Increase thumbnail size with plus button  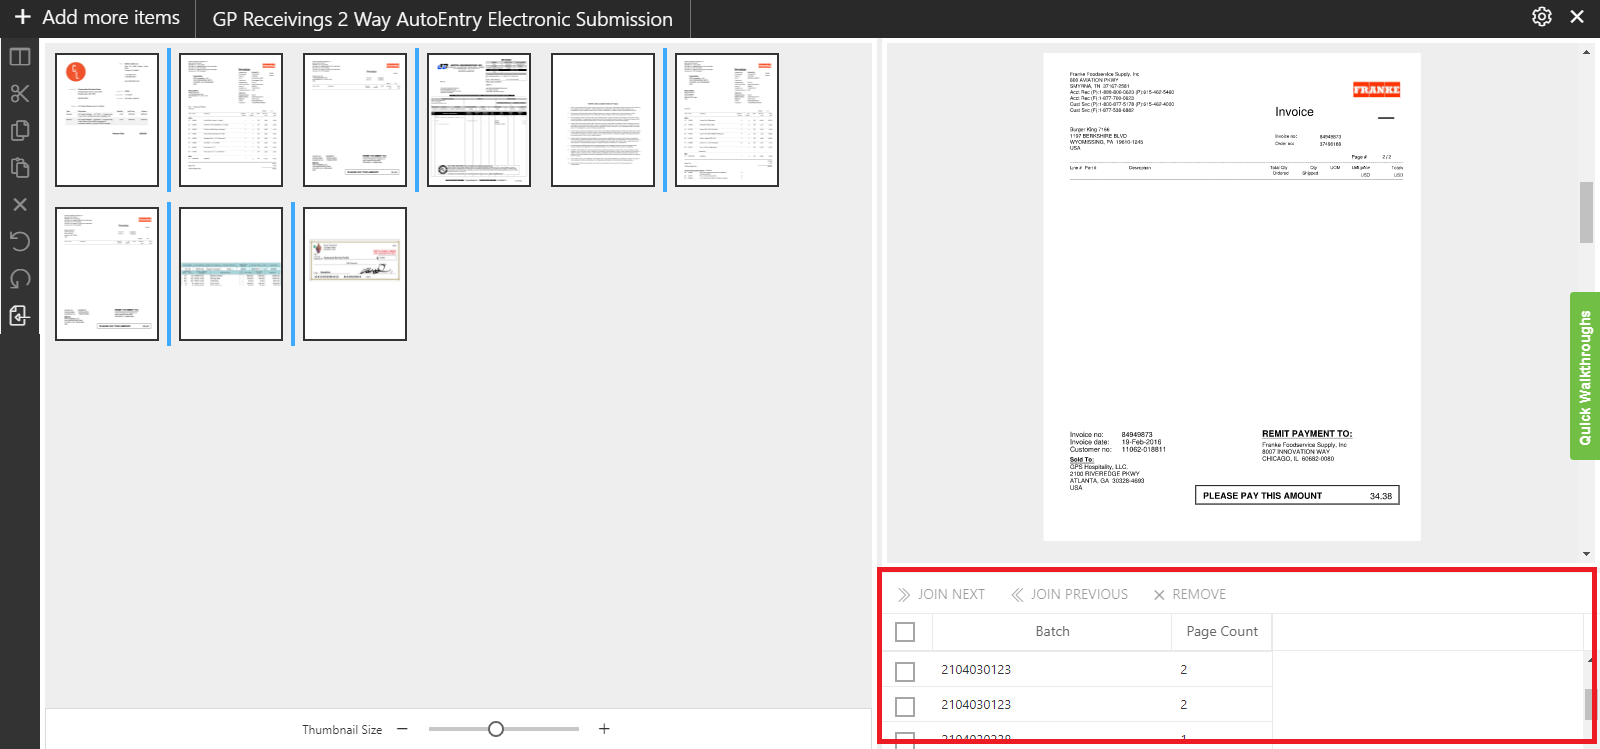point(604,729)
